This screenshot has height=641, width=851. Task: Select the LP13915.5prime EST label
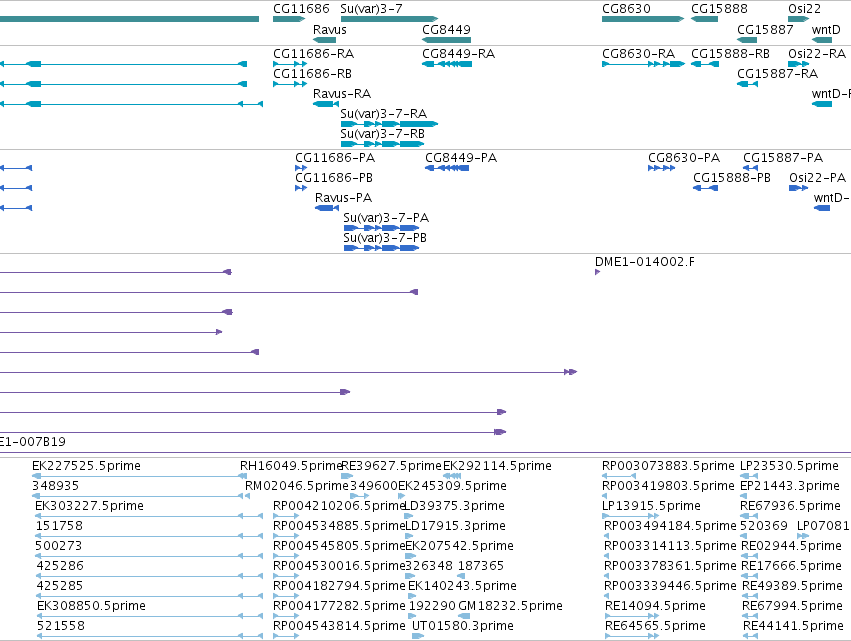651,506
